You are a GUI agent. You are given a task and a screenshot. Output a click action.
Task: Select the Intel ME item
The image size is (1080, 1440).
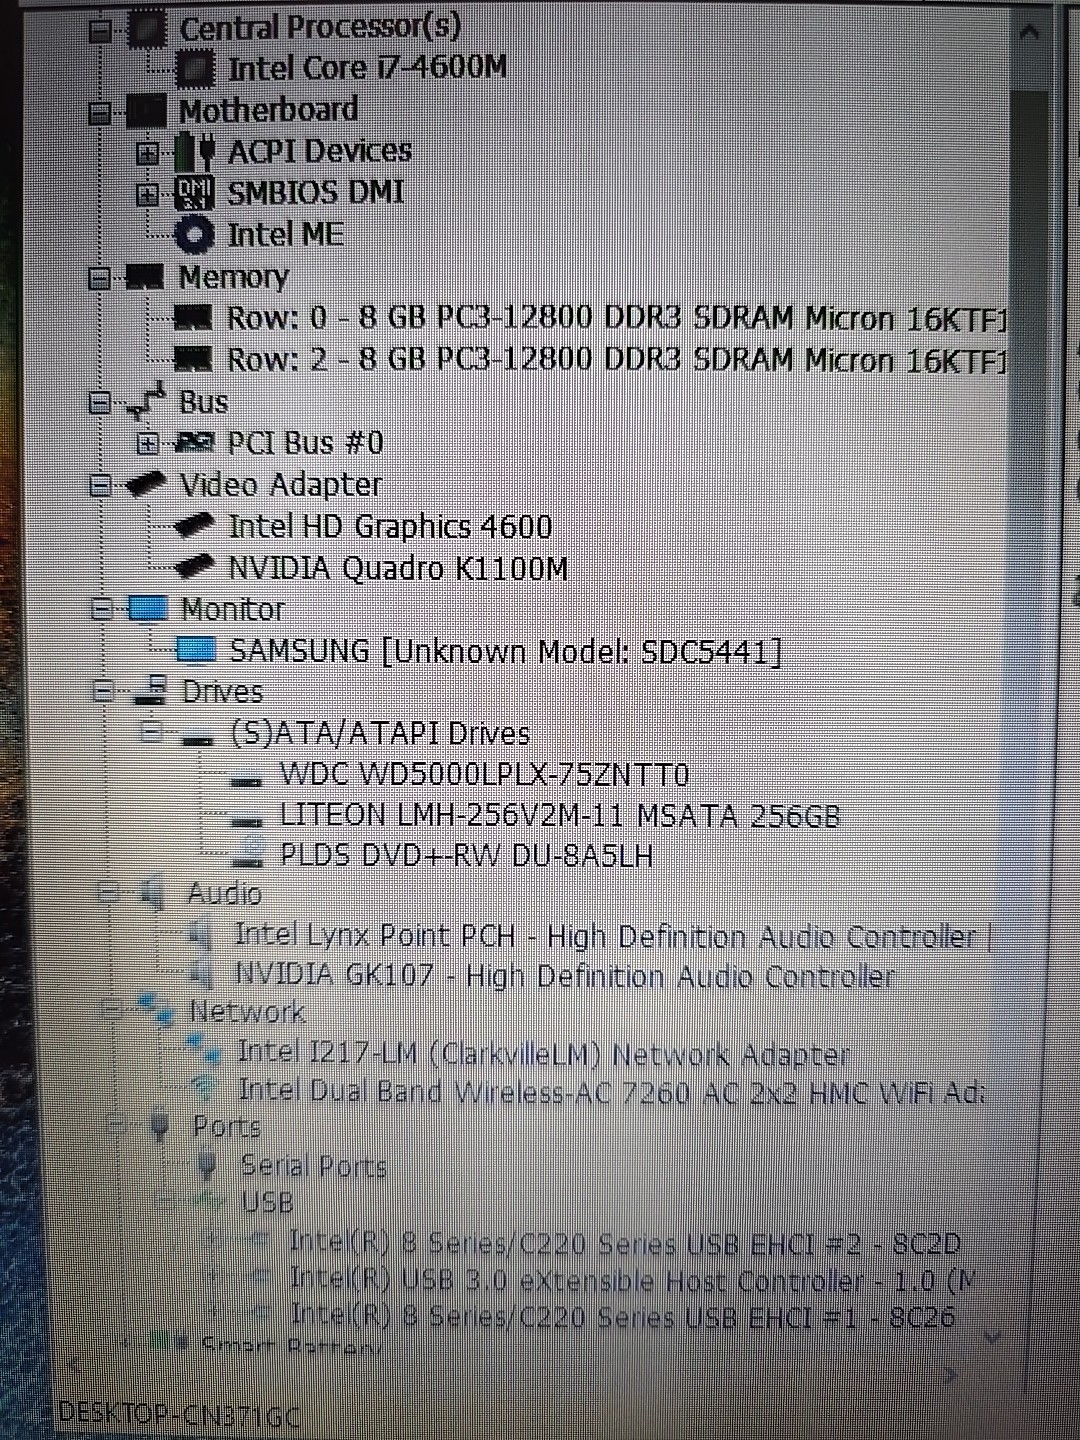coord(285,235)
